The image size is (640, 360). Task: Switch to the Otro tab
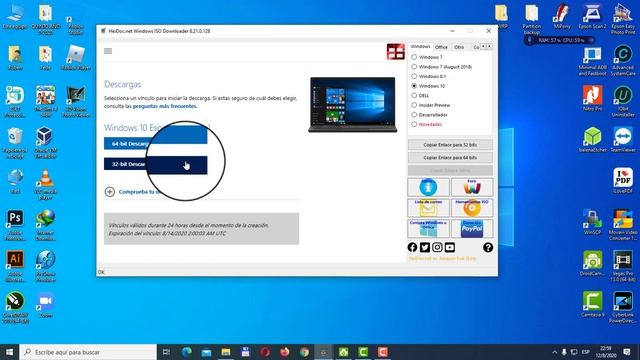(459, 47)
